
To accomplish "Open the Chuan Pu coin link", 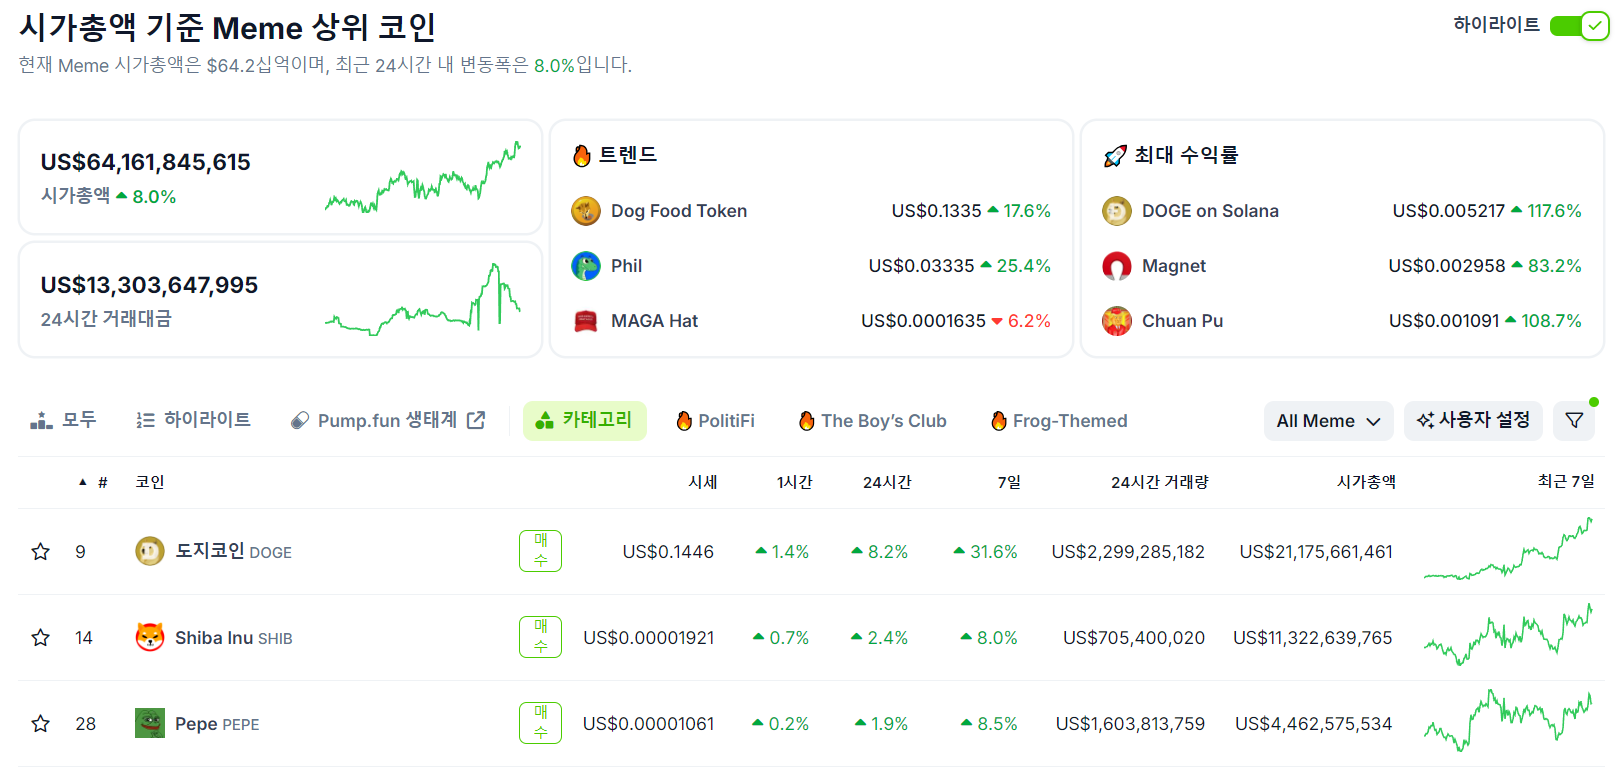I will point(1183,321).
